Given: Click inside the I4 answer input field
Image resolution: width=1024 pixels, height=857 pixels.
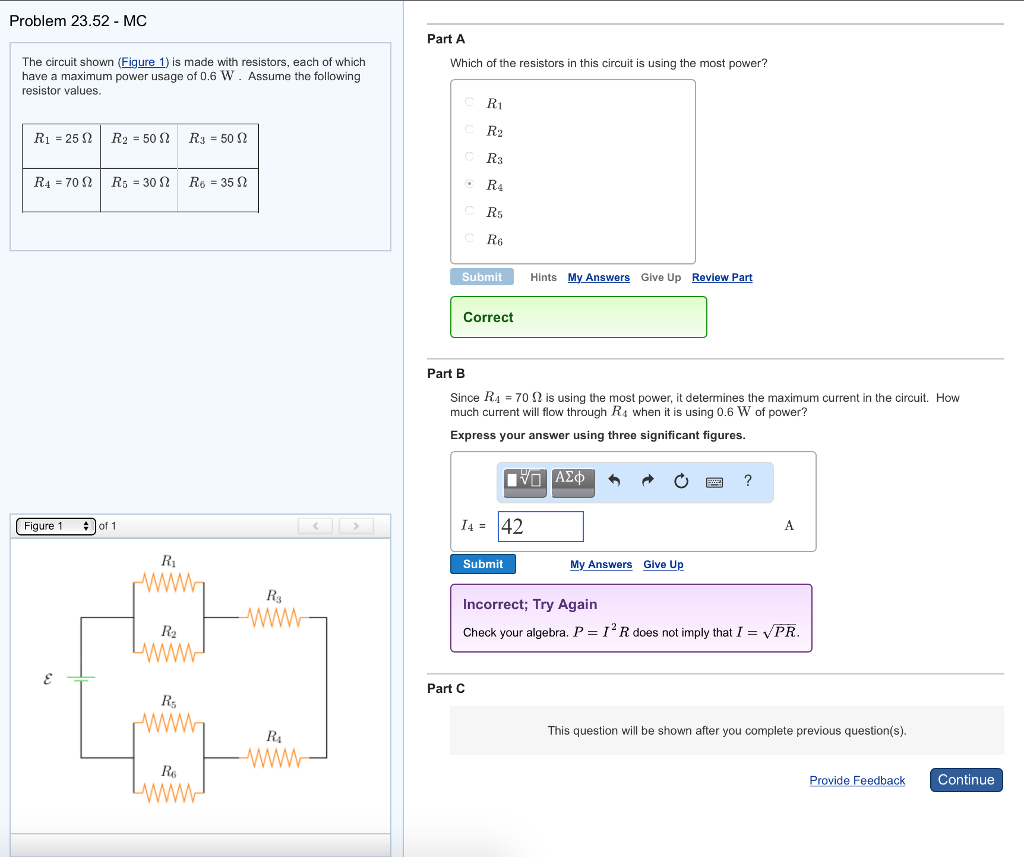Looking at the screenshot, I should click(540, 525).
